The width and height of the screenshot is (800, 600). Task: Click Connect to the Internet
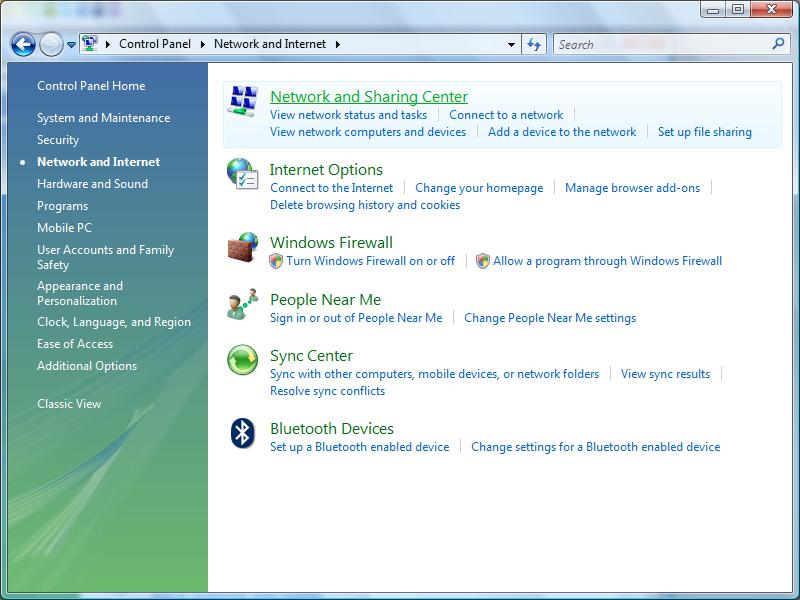[332, 188]
